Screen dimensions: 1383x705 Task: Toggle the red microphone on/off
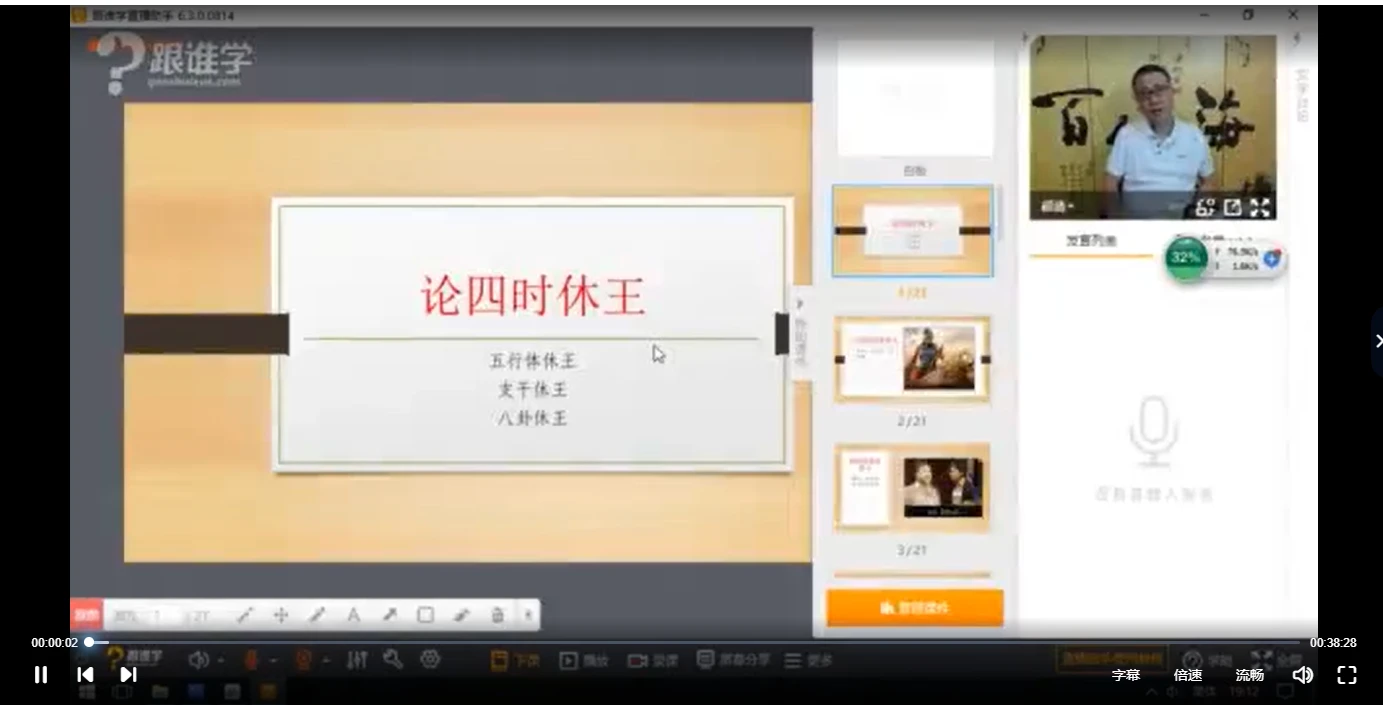[x=251, y=660]
